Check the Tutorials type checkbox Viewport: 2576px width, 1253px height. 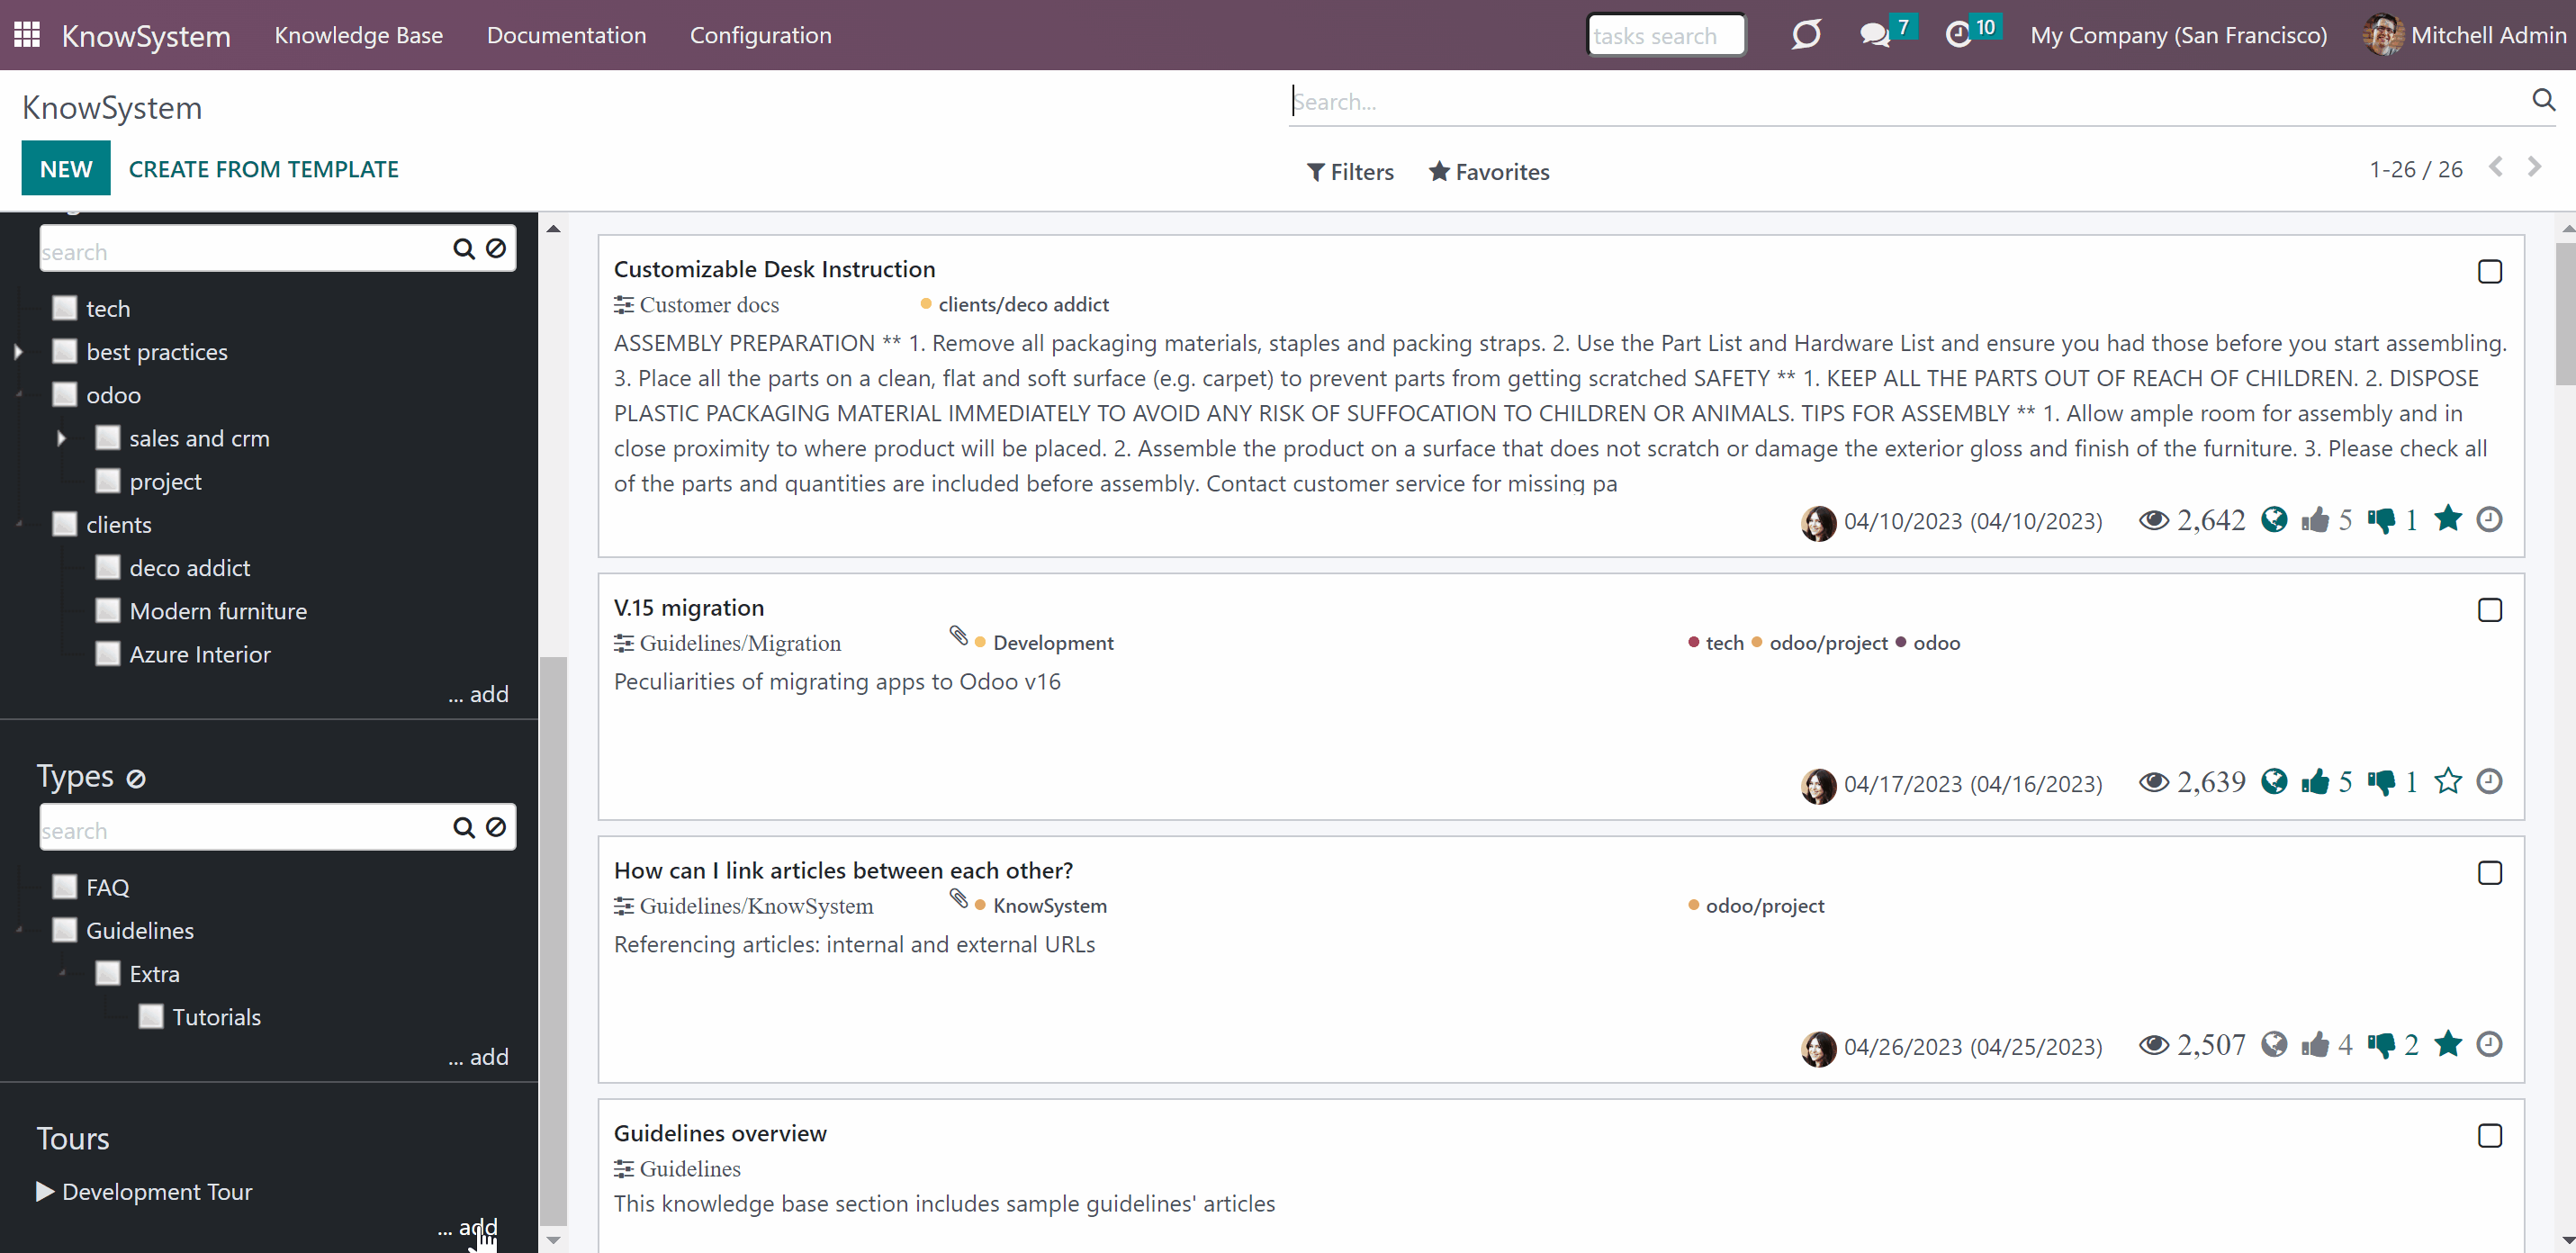click(x=151, y=1016)
